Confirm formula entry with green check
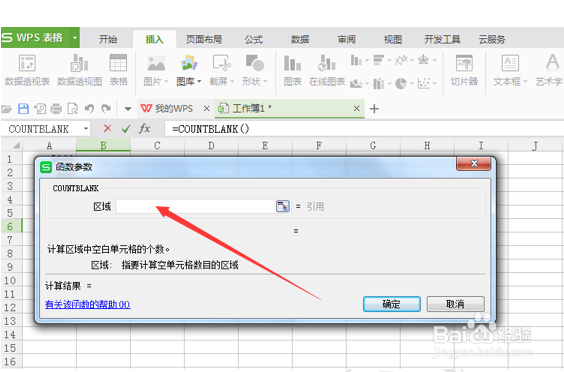This screenshot has height=372, width=564. coord(126,128)
